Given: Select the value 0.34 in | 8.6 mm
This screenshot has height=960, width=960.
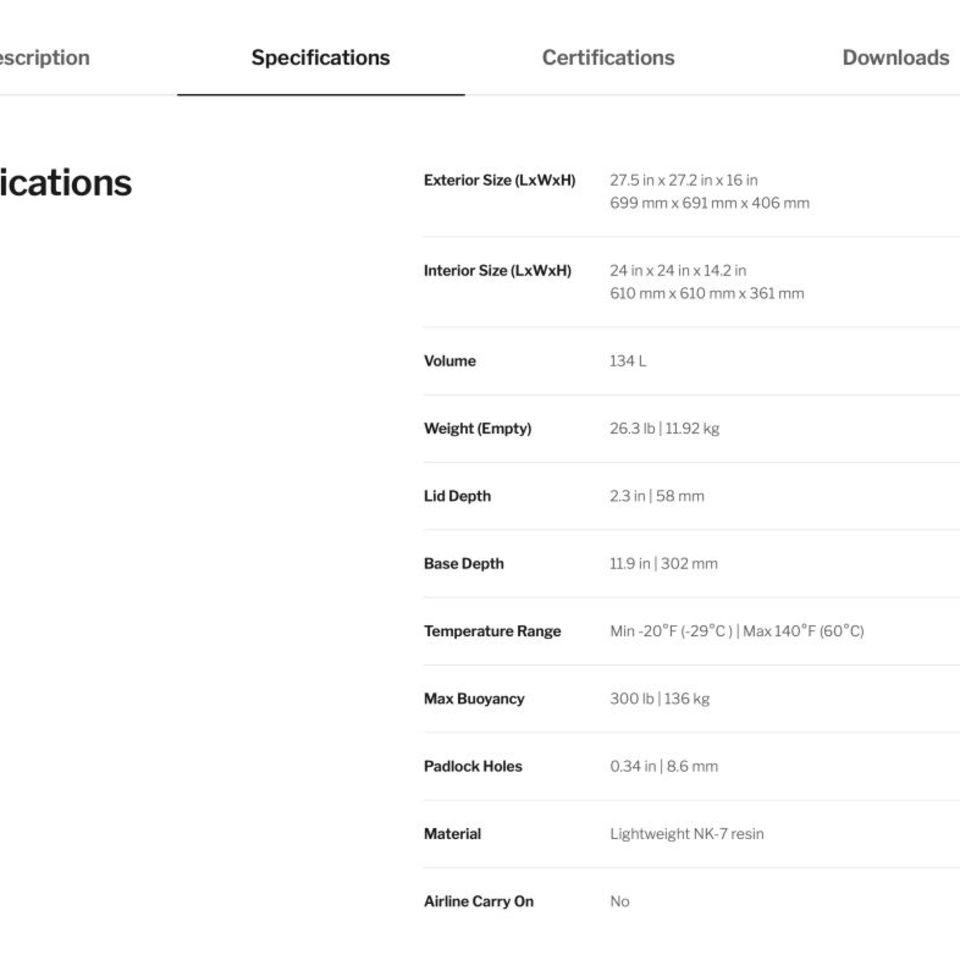Looking at the screenshot, I should pos(664,767).
